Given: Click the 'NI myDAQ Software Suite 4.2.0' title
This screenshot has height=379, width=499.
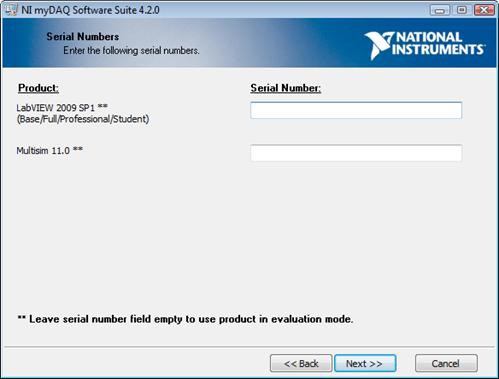Looking at the screenshot, I should pyautogui.click(x=90, y=10).
